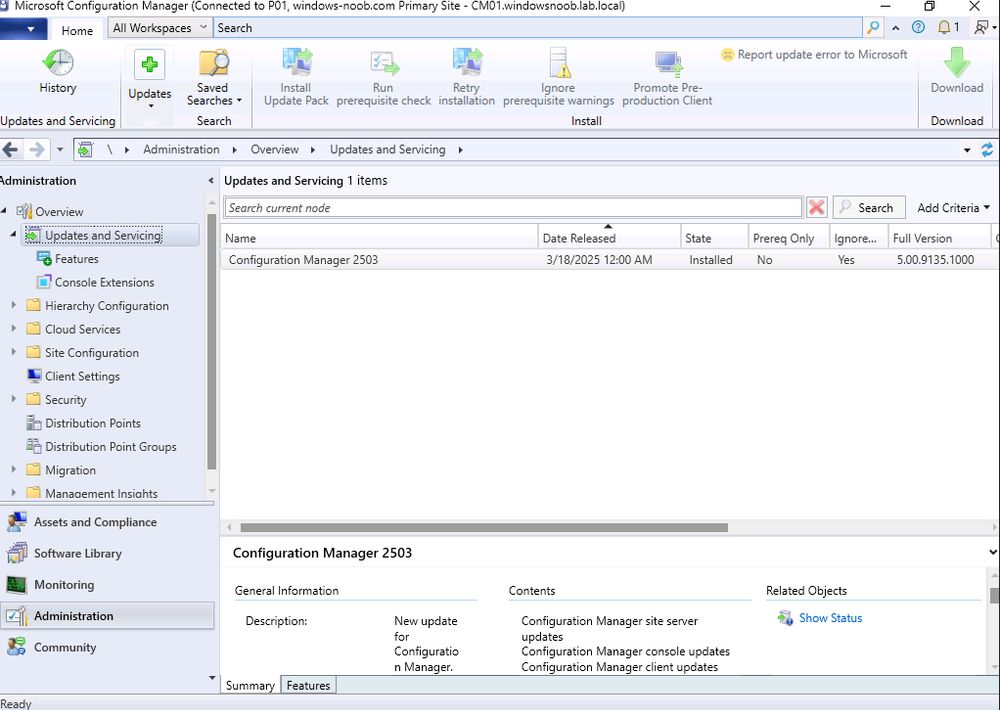Viewport: 1000px width, 710px height.
Task: Open the History button in ribbon
Action: 57,72
